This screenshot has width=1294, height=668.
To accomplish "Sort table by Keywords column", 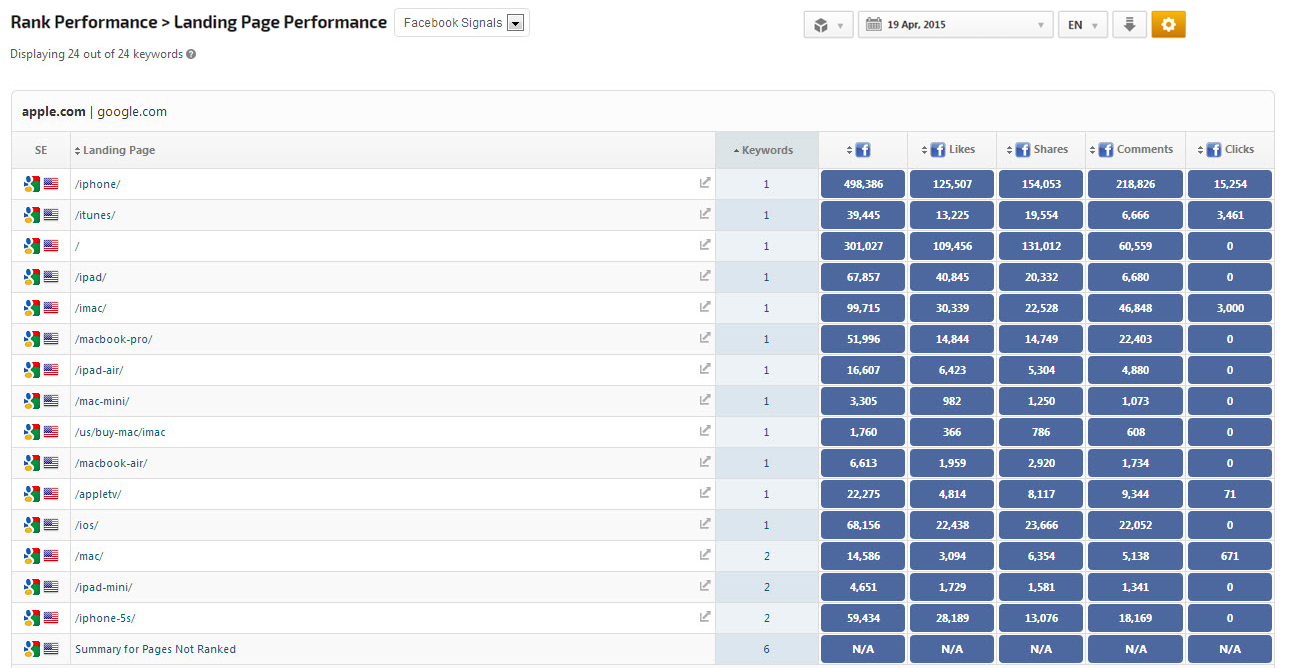I will click(766, 150).
